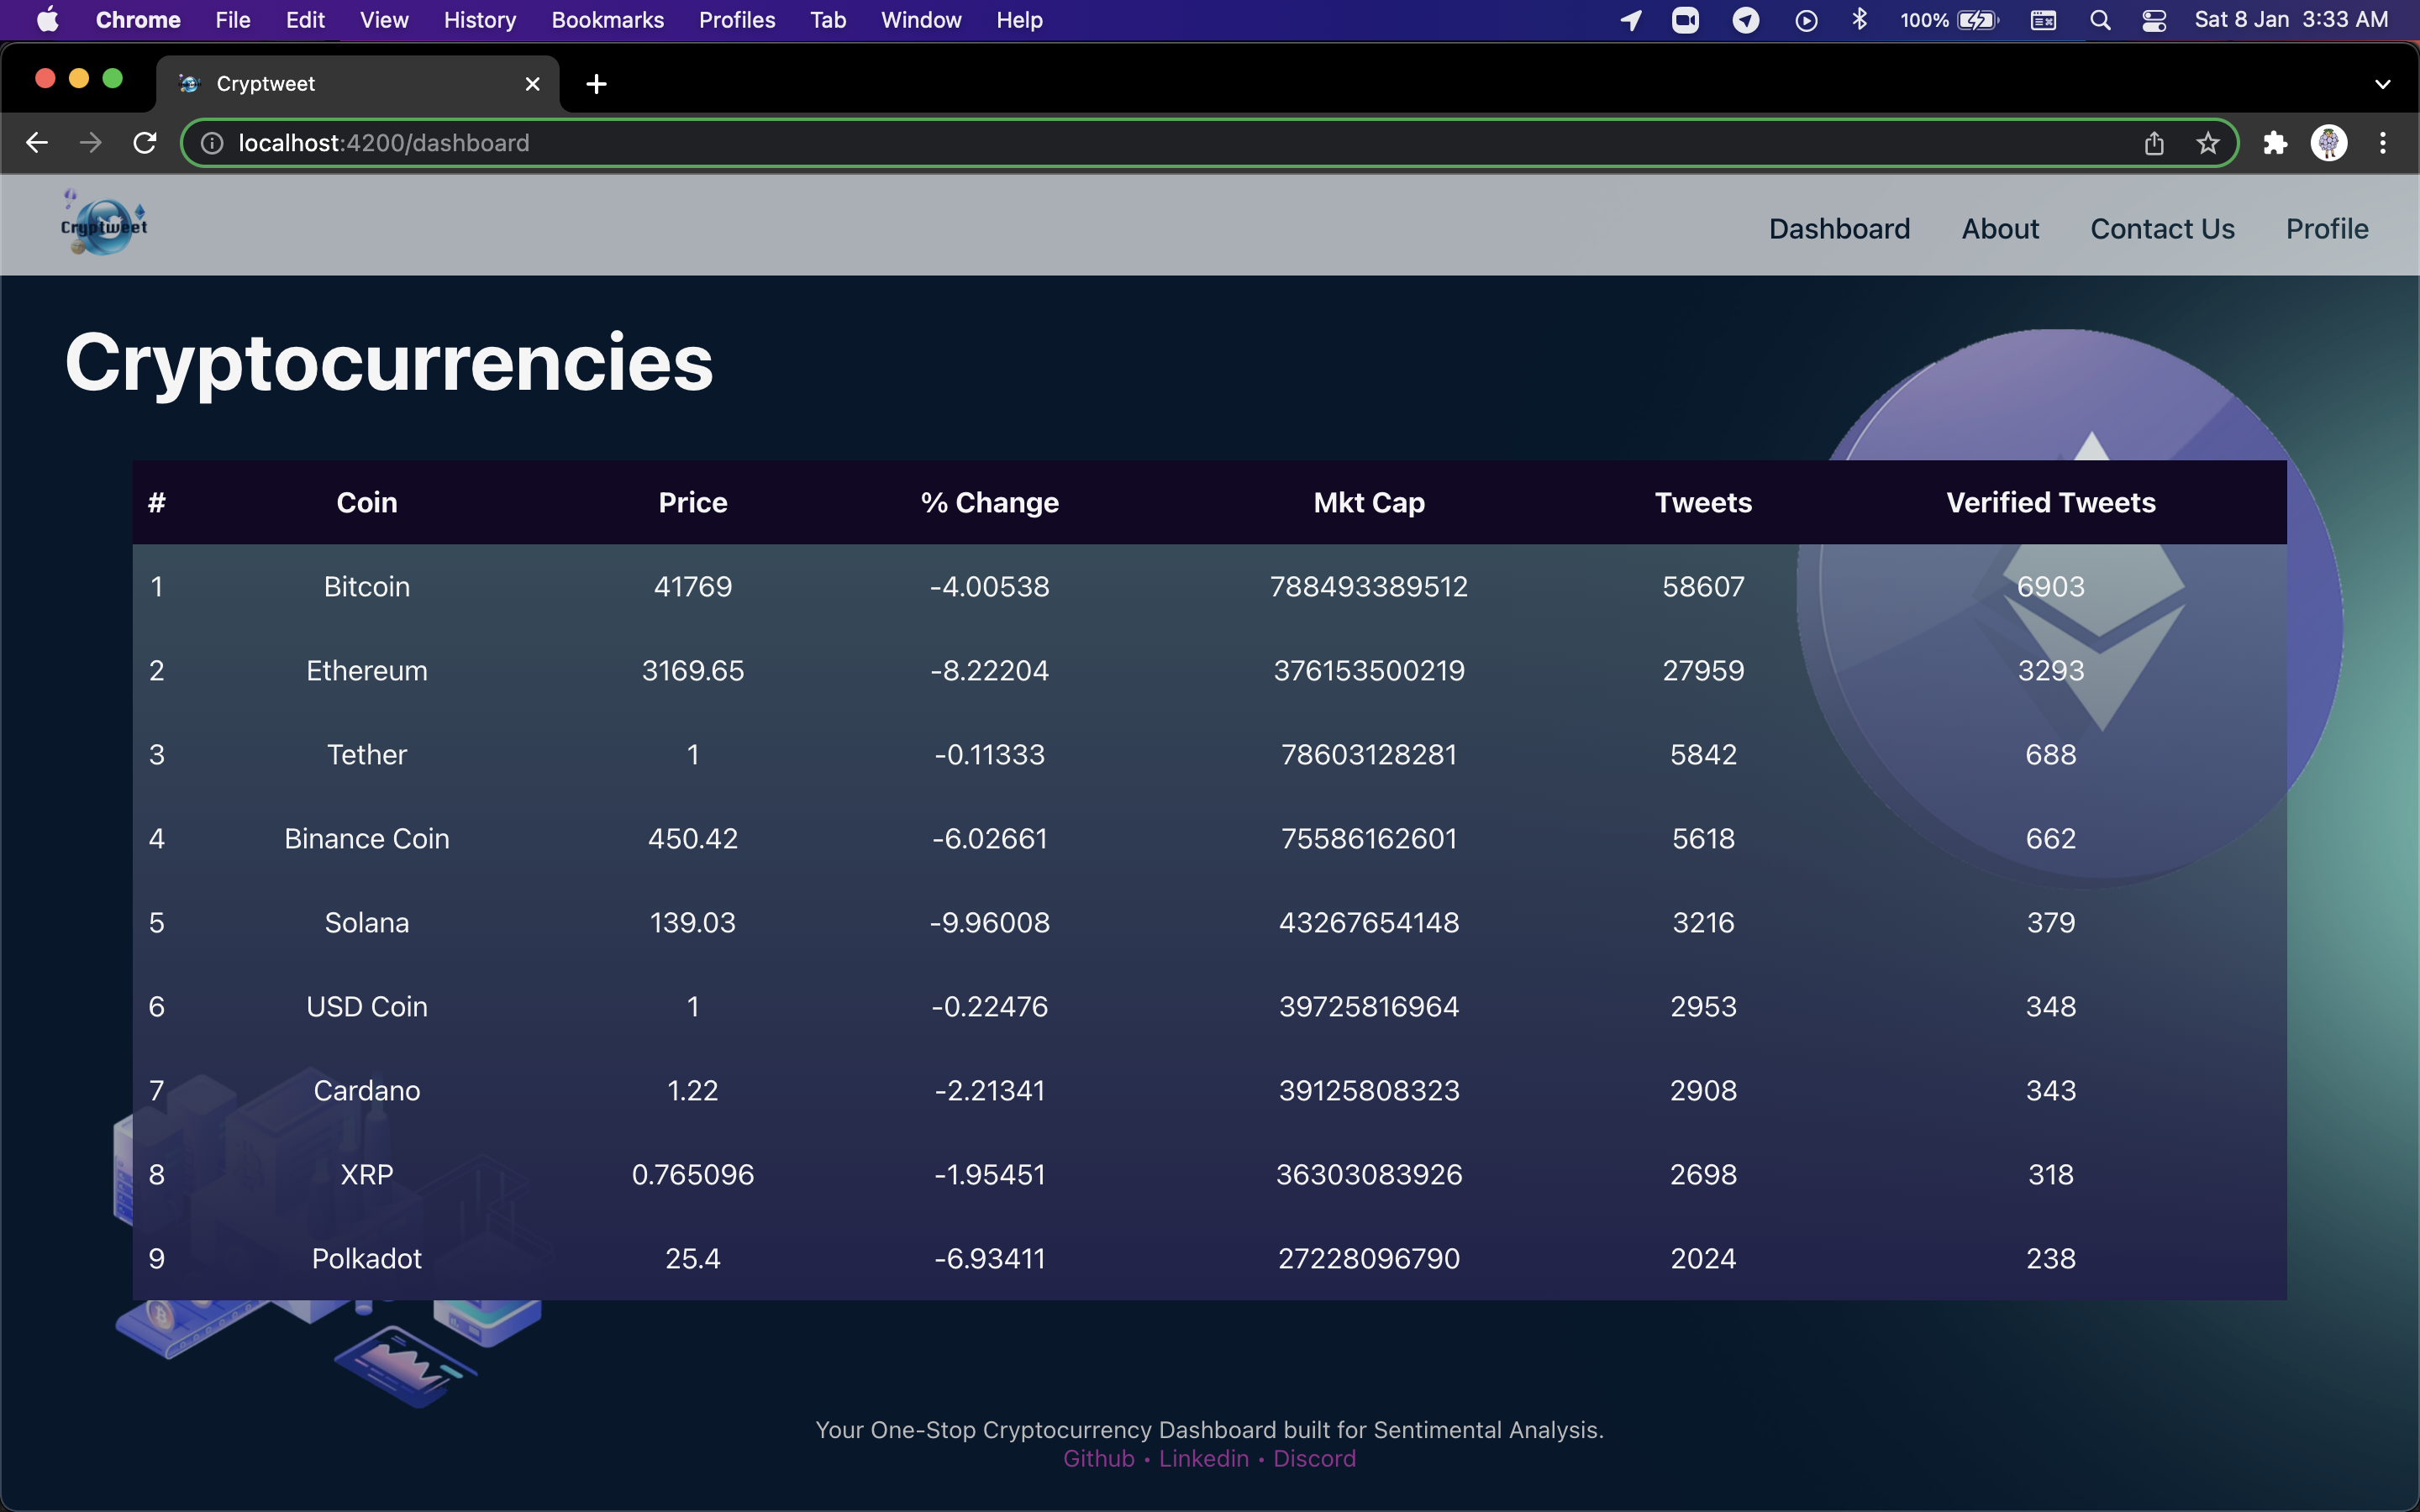The height and width of the screenshot is (1512, 2420).
Task: Click the share page icon in address bar
Action: [x=2154, y=143]
